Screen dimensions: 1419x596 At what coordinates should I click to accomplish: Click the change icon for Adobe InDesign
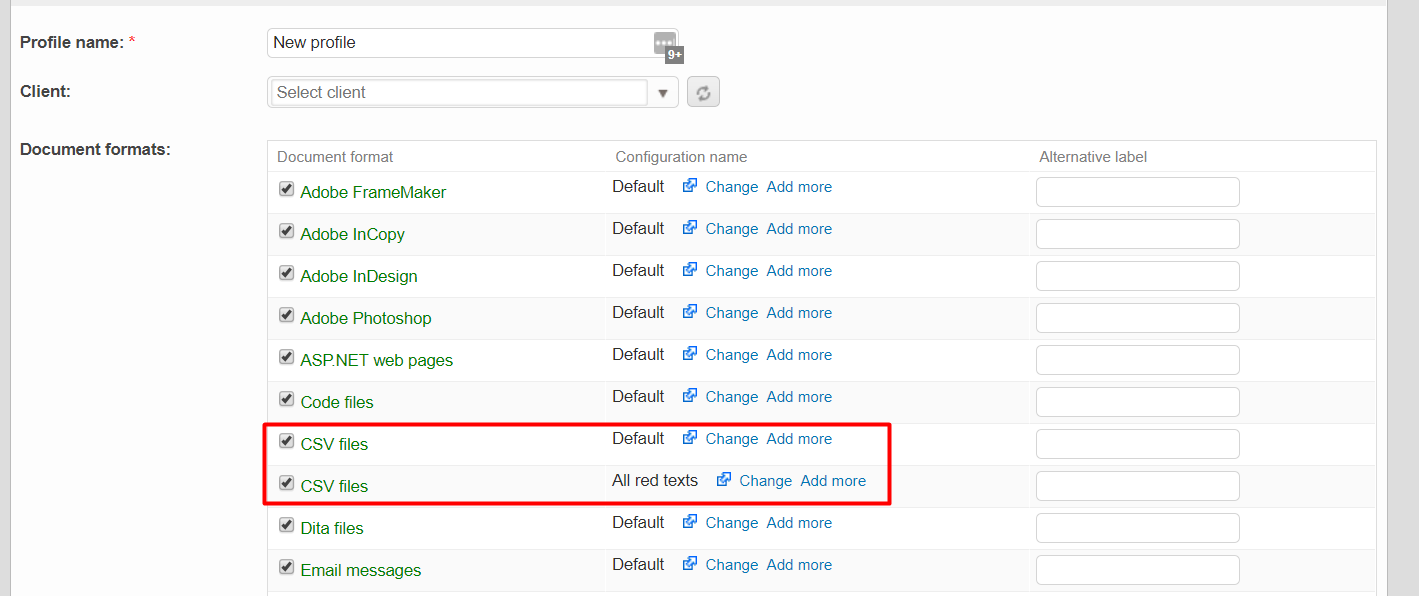coord(690,270)
